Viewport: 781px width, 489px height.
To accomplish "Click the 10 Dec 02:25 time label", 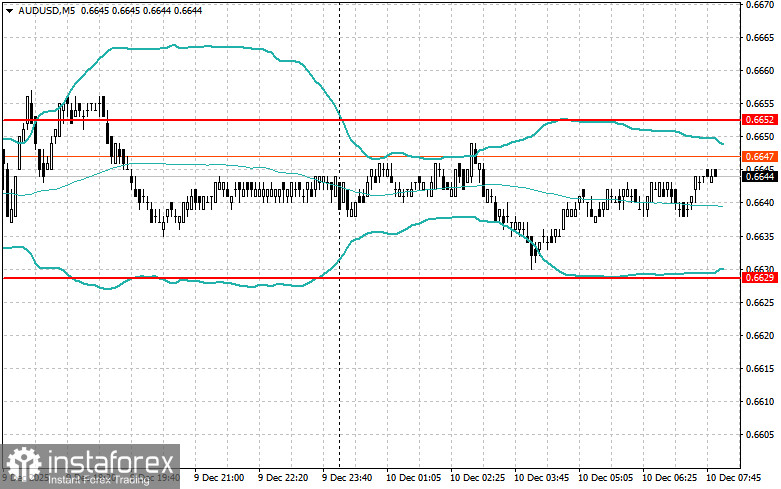I will click(x=477, y=478).
